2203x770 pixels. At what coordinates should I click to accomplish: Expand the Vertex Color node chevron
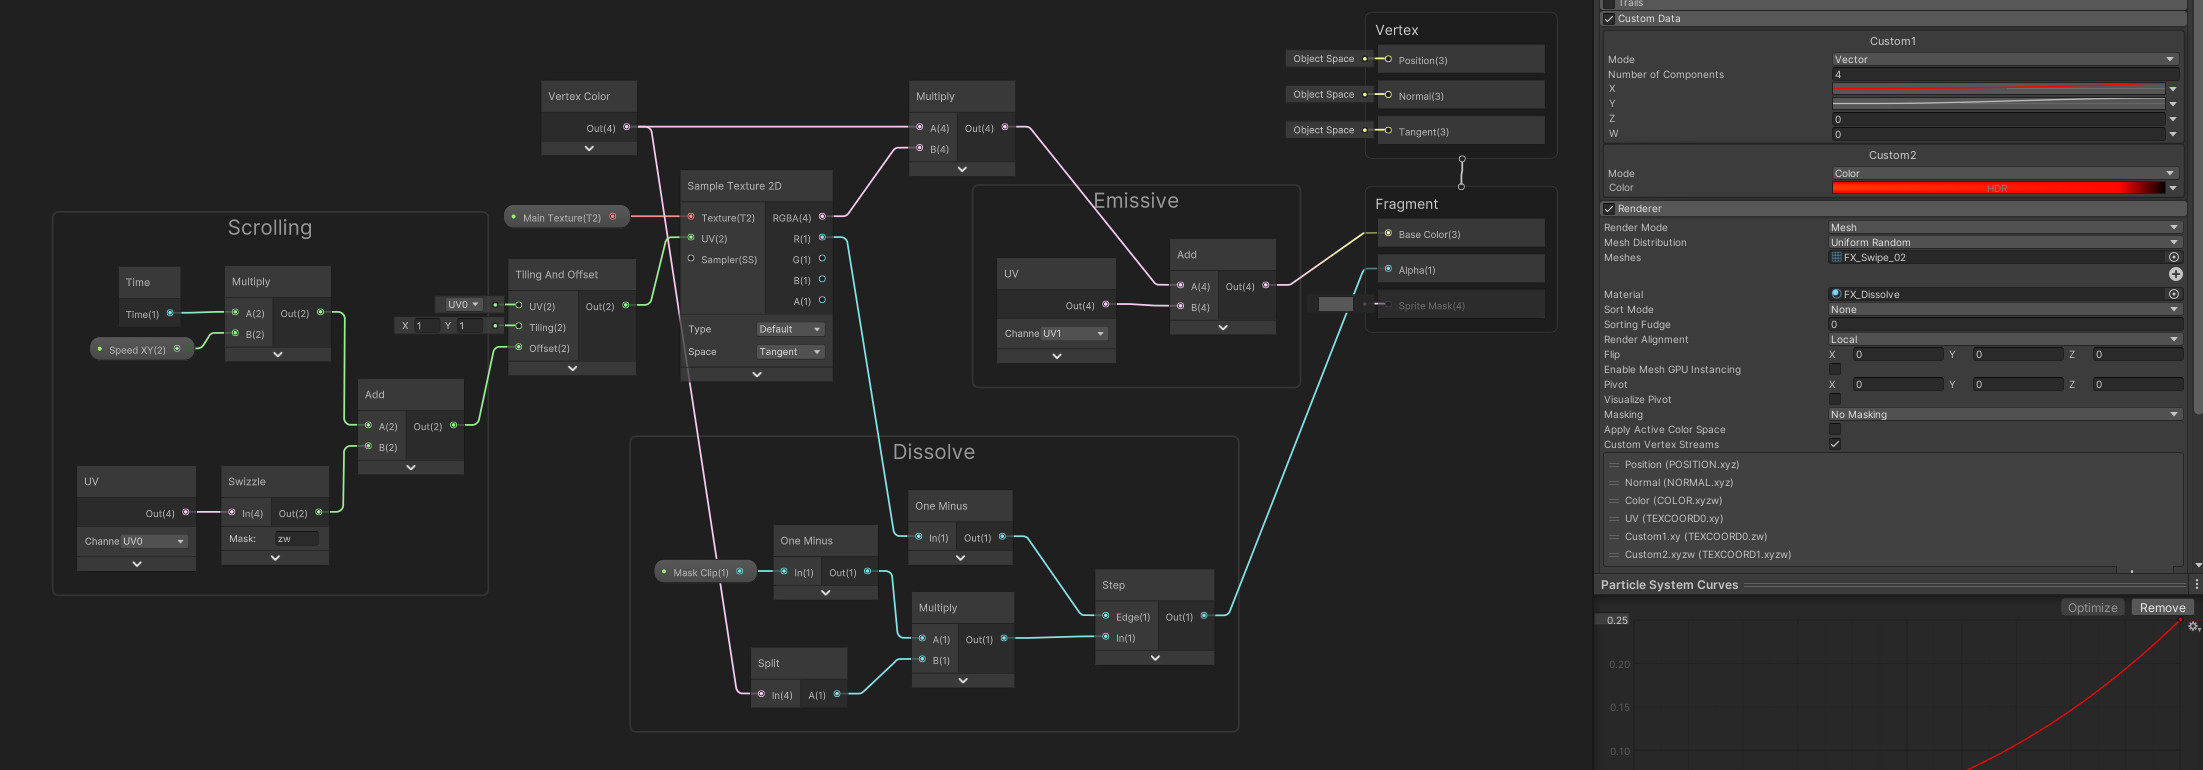589,148
